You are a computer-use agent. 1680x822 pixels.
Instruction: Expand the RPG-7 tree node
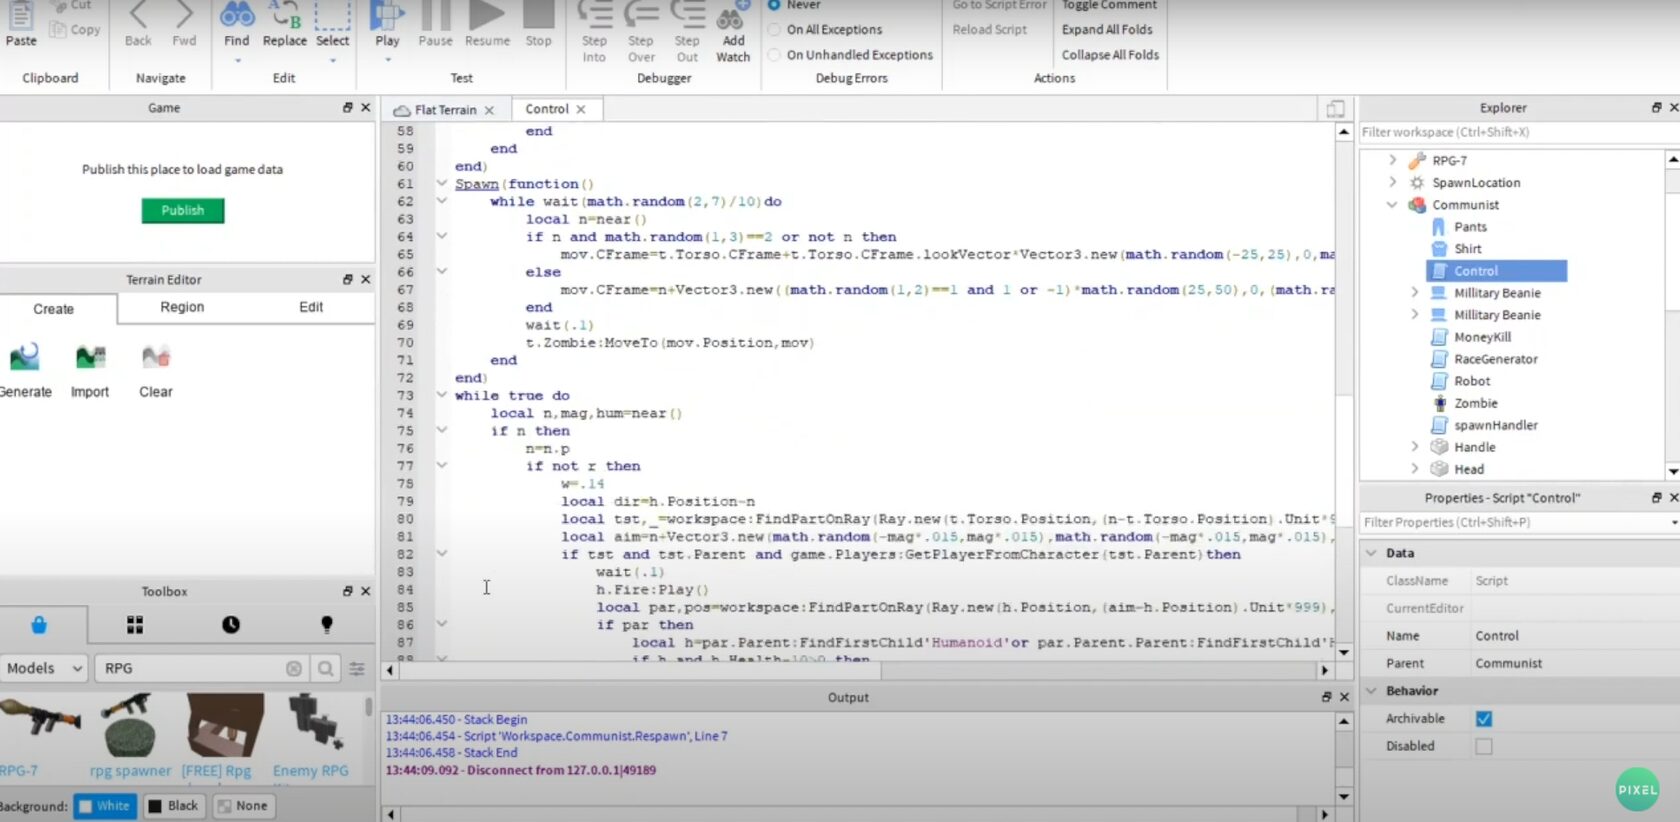pyautogui.click(x=1392, y=160)
